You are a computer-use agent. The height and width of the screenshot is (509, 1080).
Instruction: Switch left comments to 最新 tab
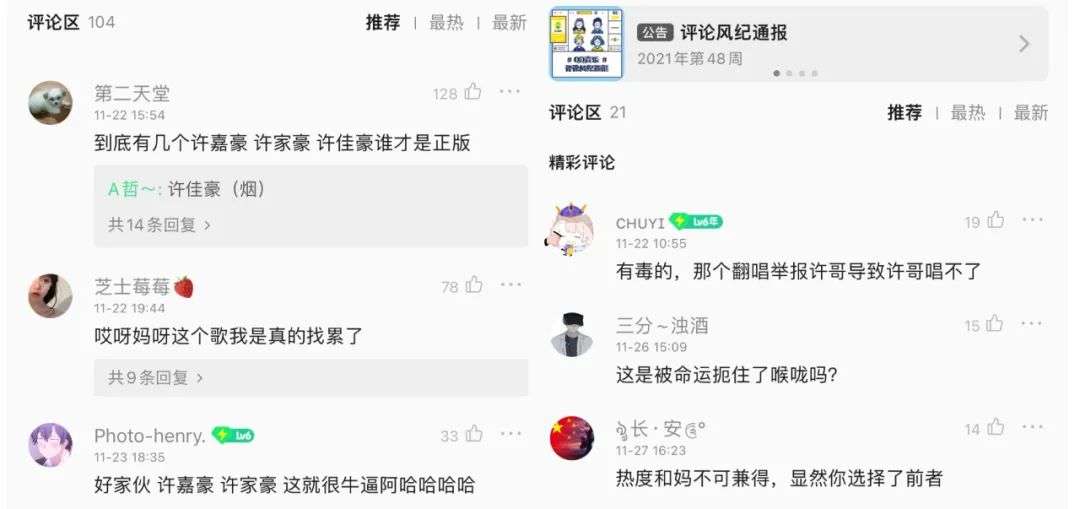click(509, 23)
